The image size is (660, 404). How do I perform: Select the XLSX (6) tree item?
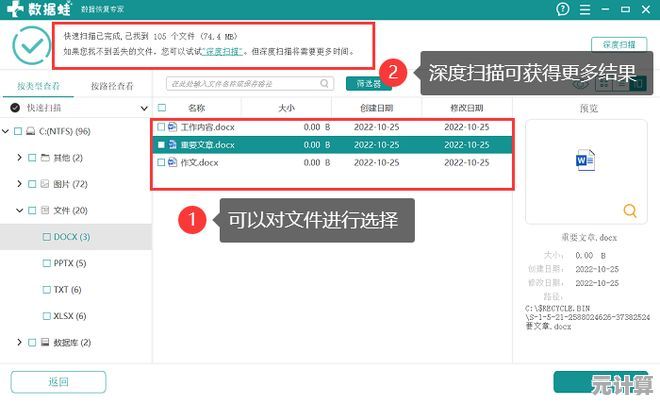(x=69, y=316)
